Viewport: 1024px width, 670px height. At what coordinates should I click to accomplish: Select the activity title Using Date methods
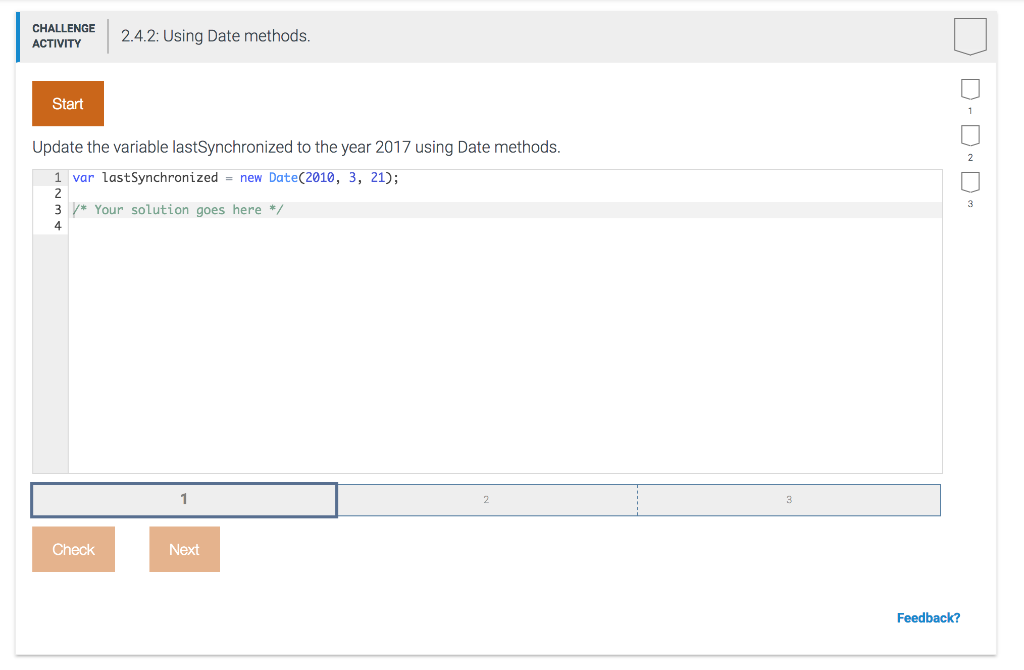click(213, 36)
